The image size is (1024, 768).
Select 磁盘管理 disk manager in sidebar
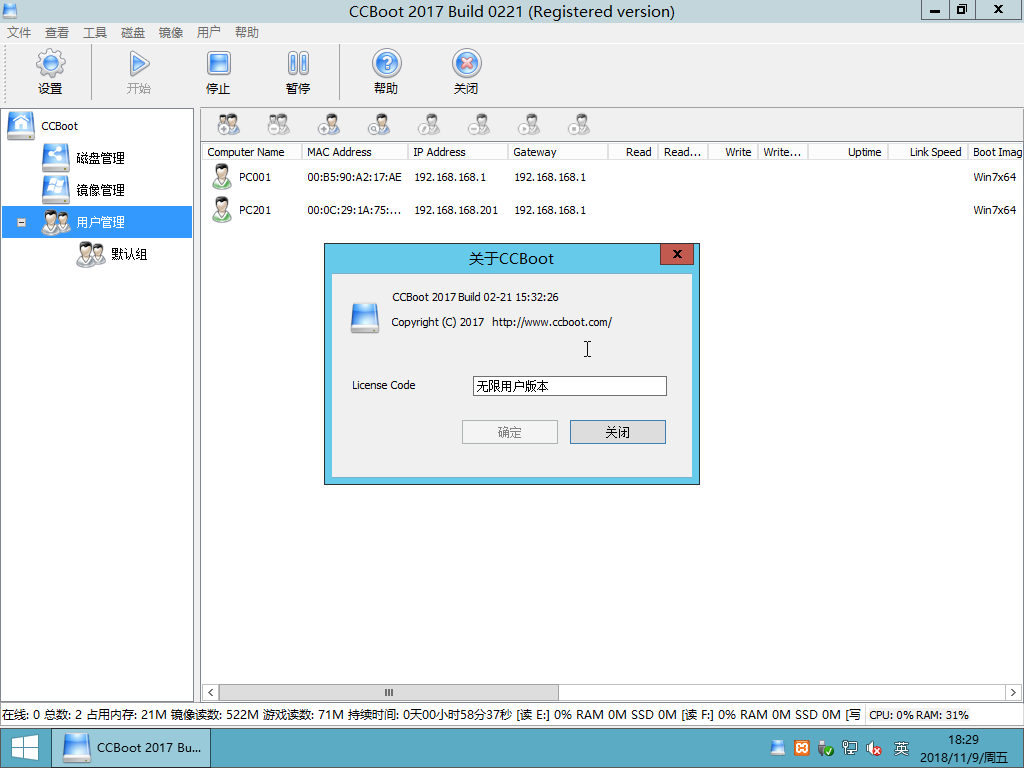tap(99, 158)
